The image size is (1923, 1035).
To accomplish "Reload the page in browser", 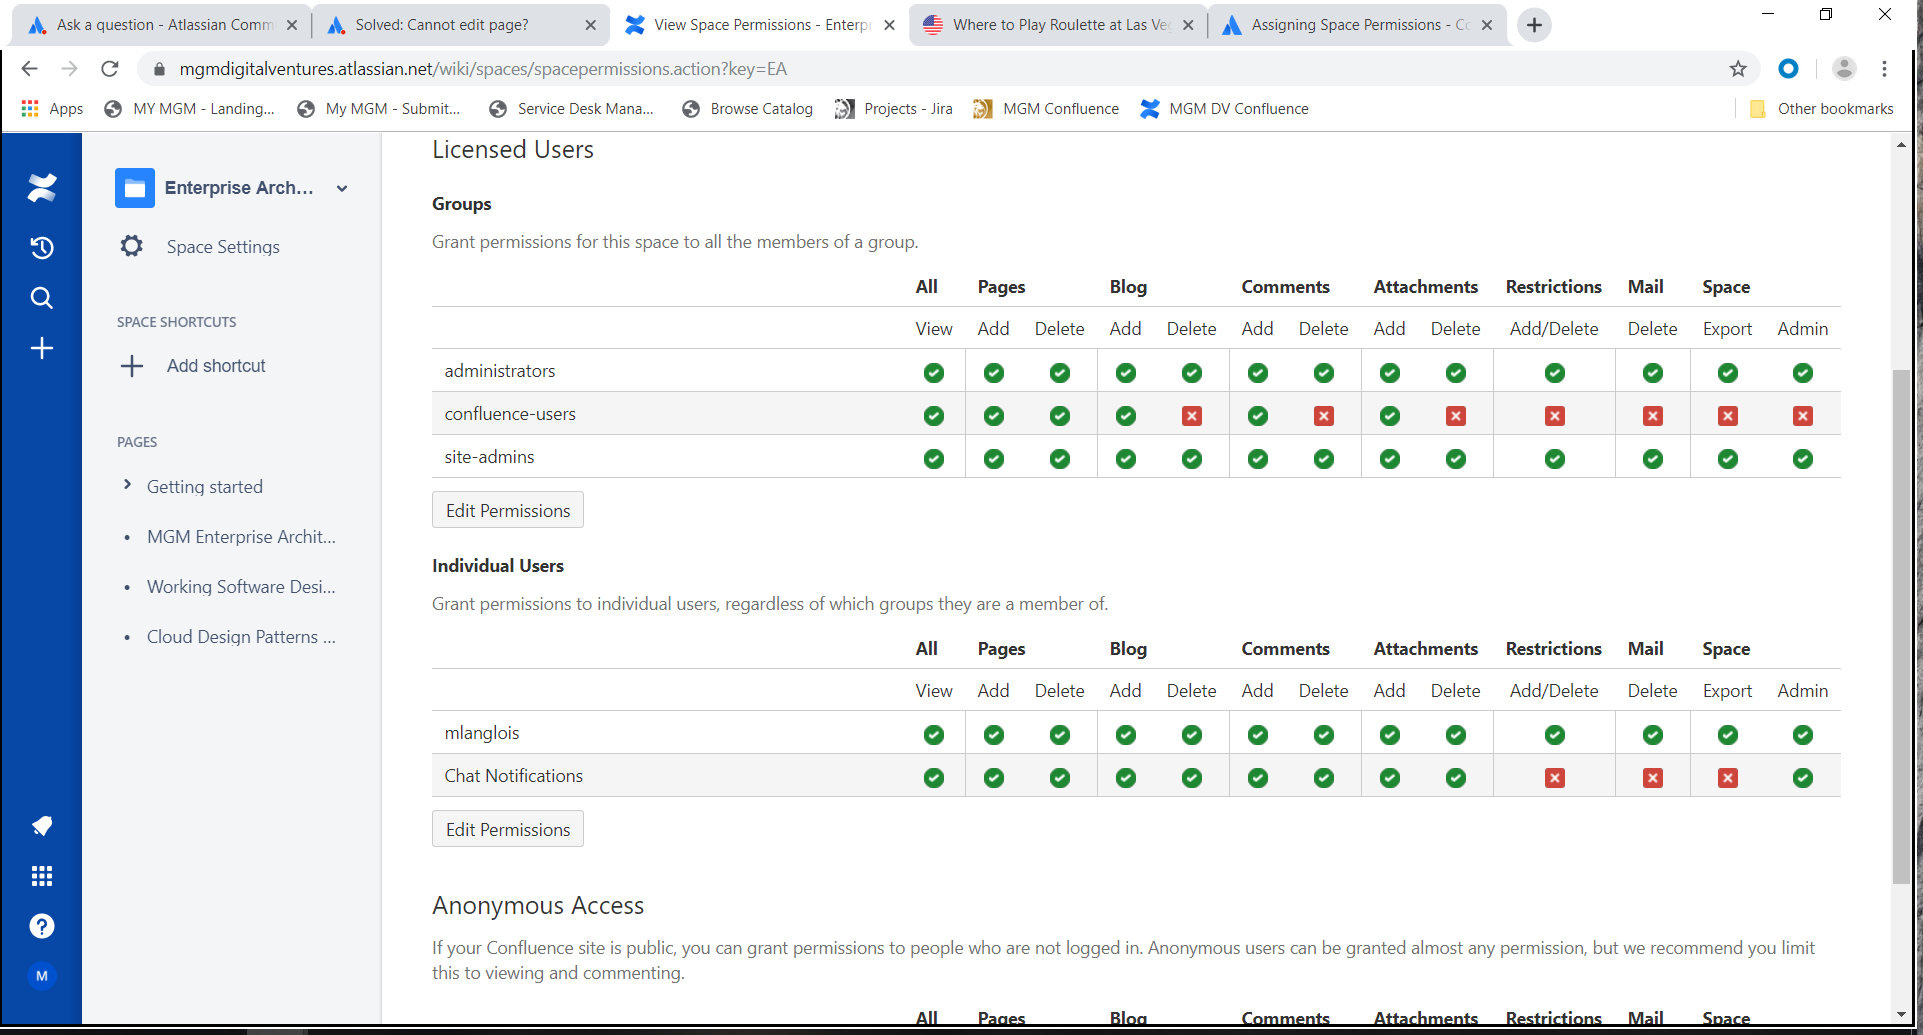I will [x=110, y=68].
